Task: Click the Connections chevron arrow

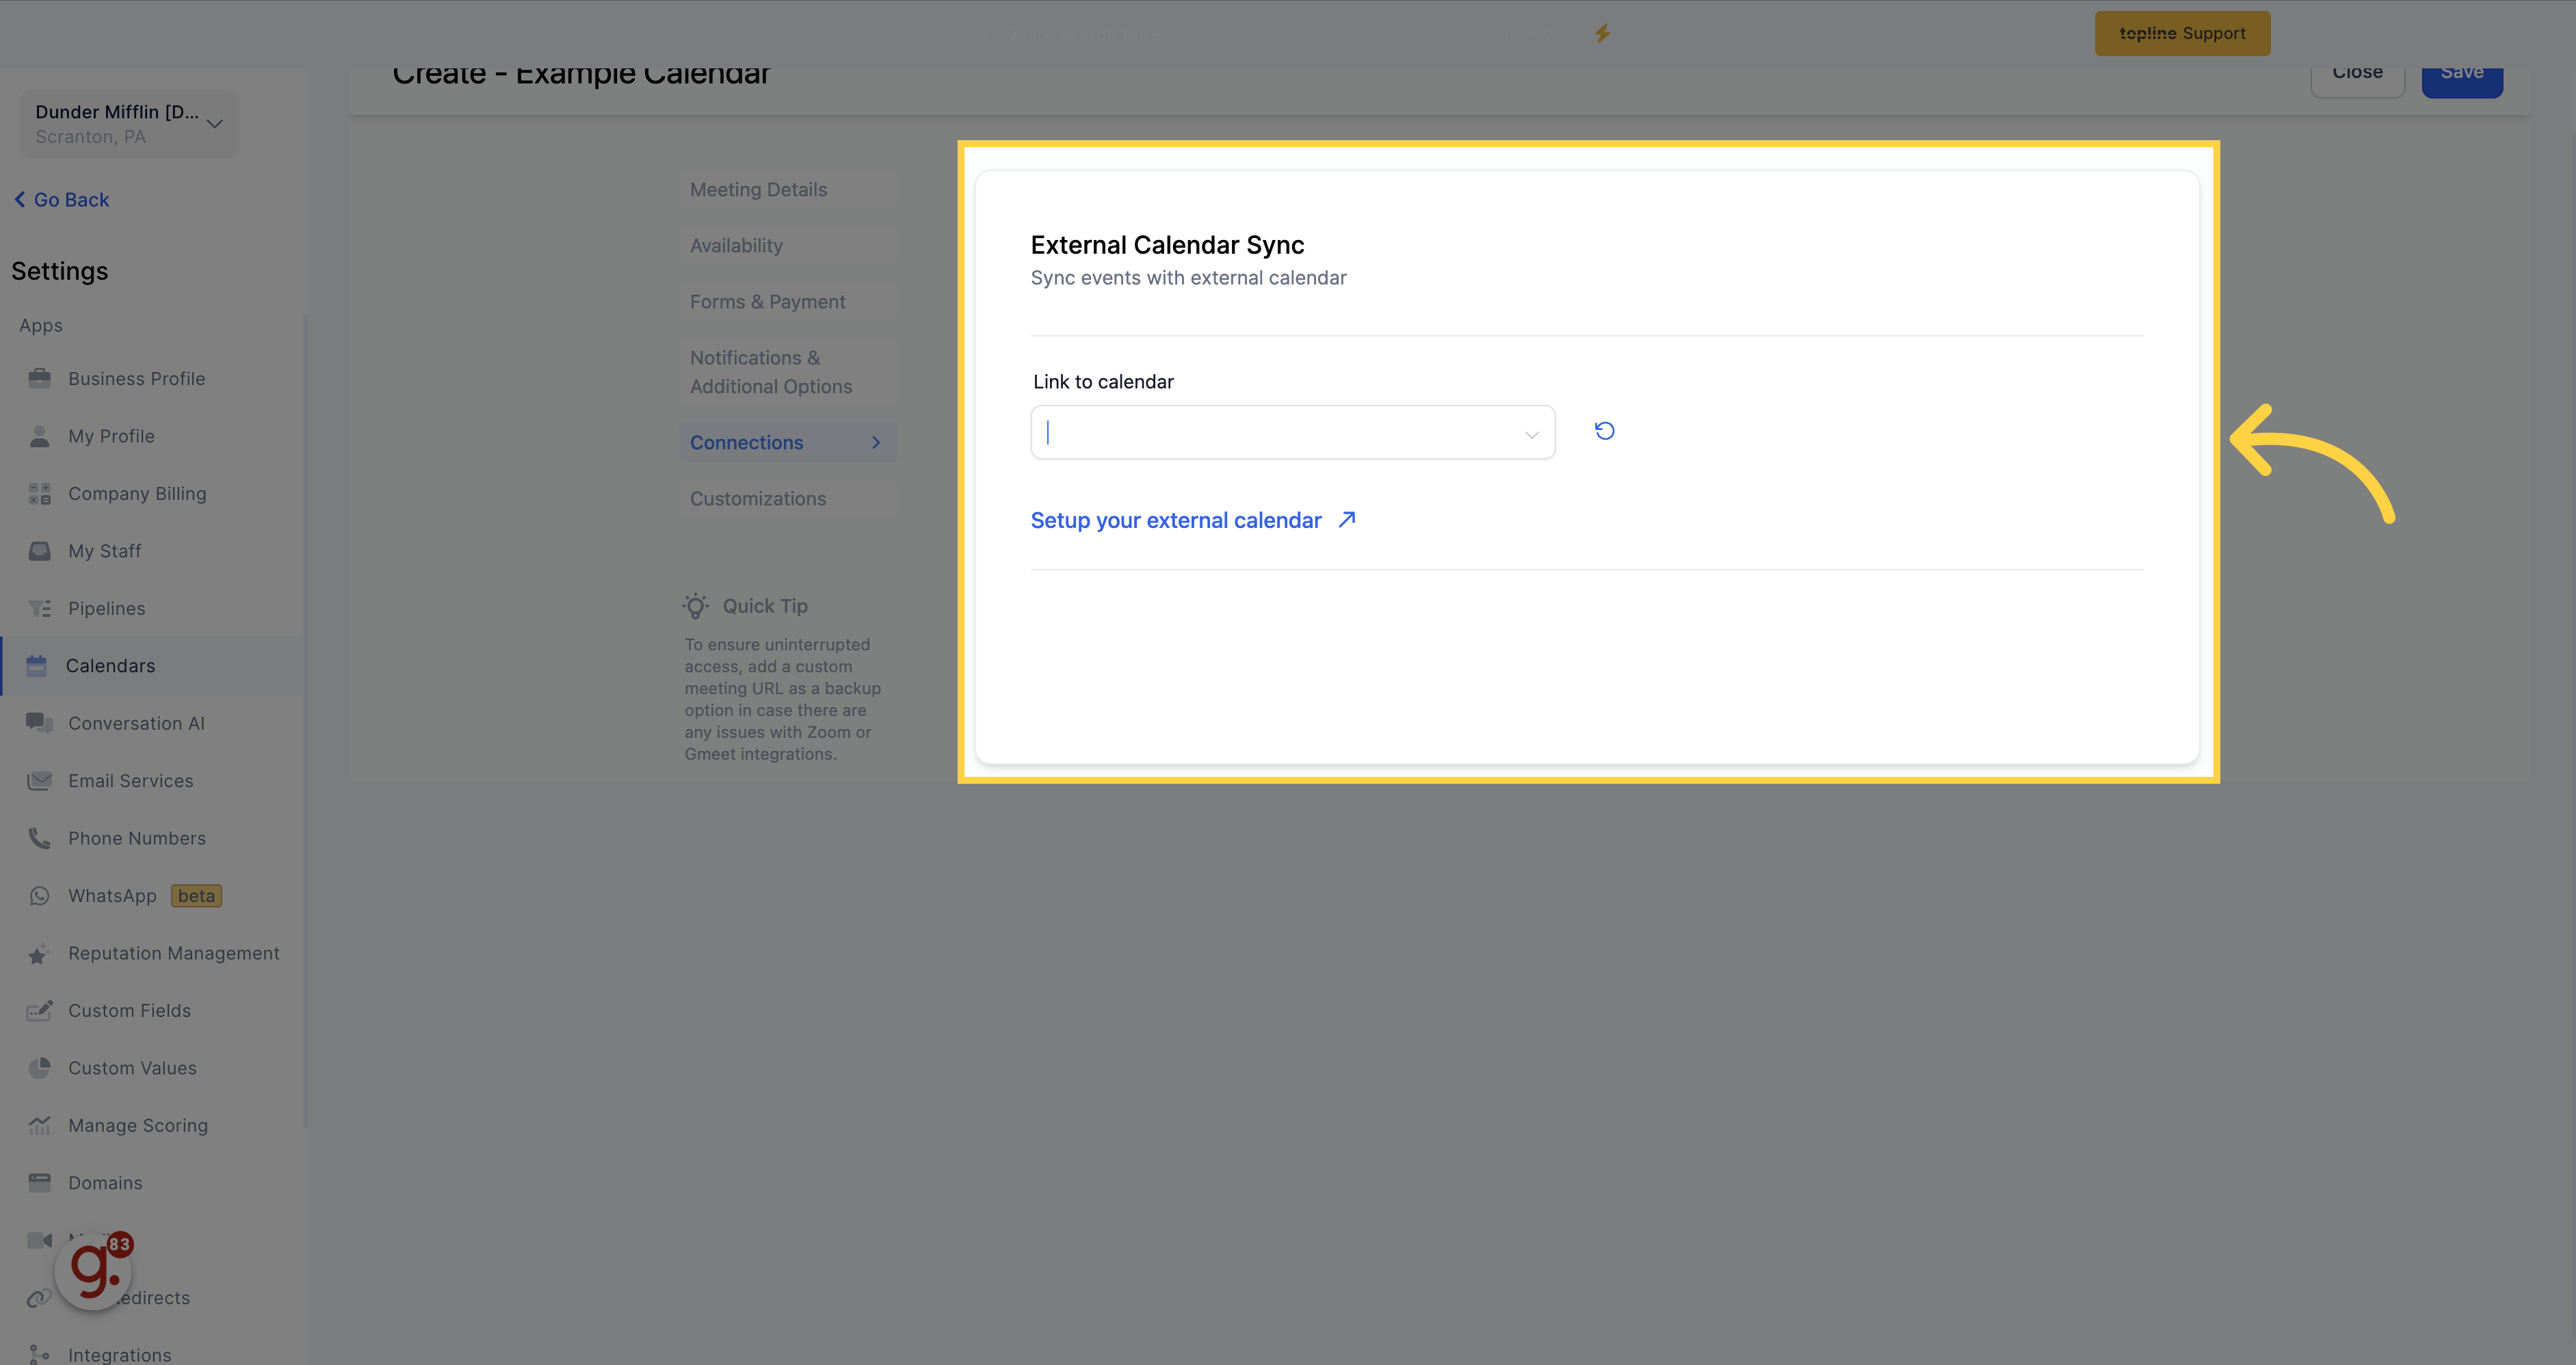Action: pyautogui.click(x=876, y=443)
